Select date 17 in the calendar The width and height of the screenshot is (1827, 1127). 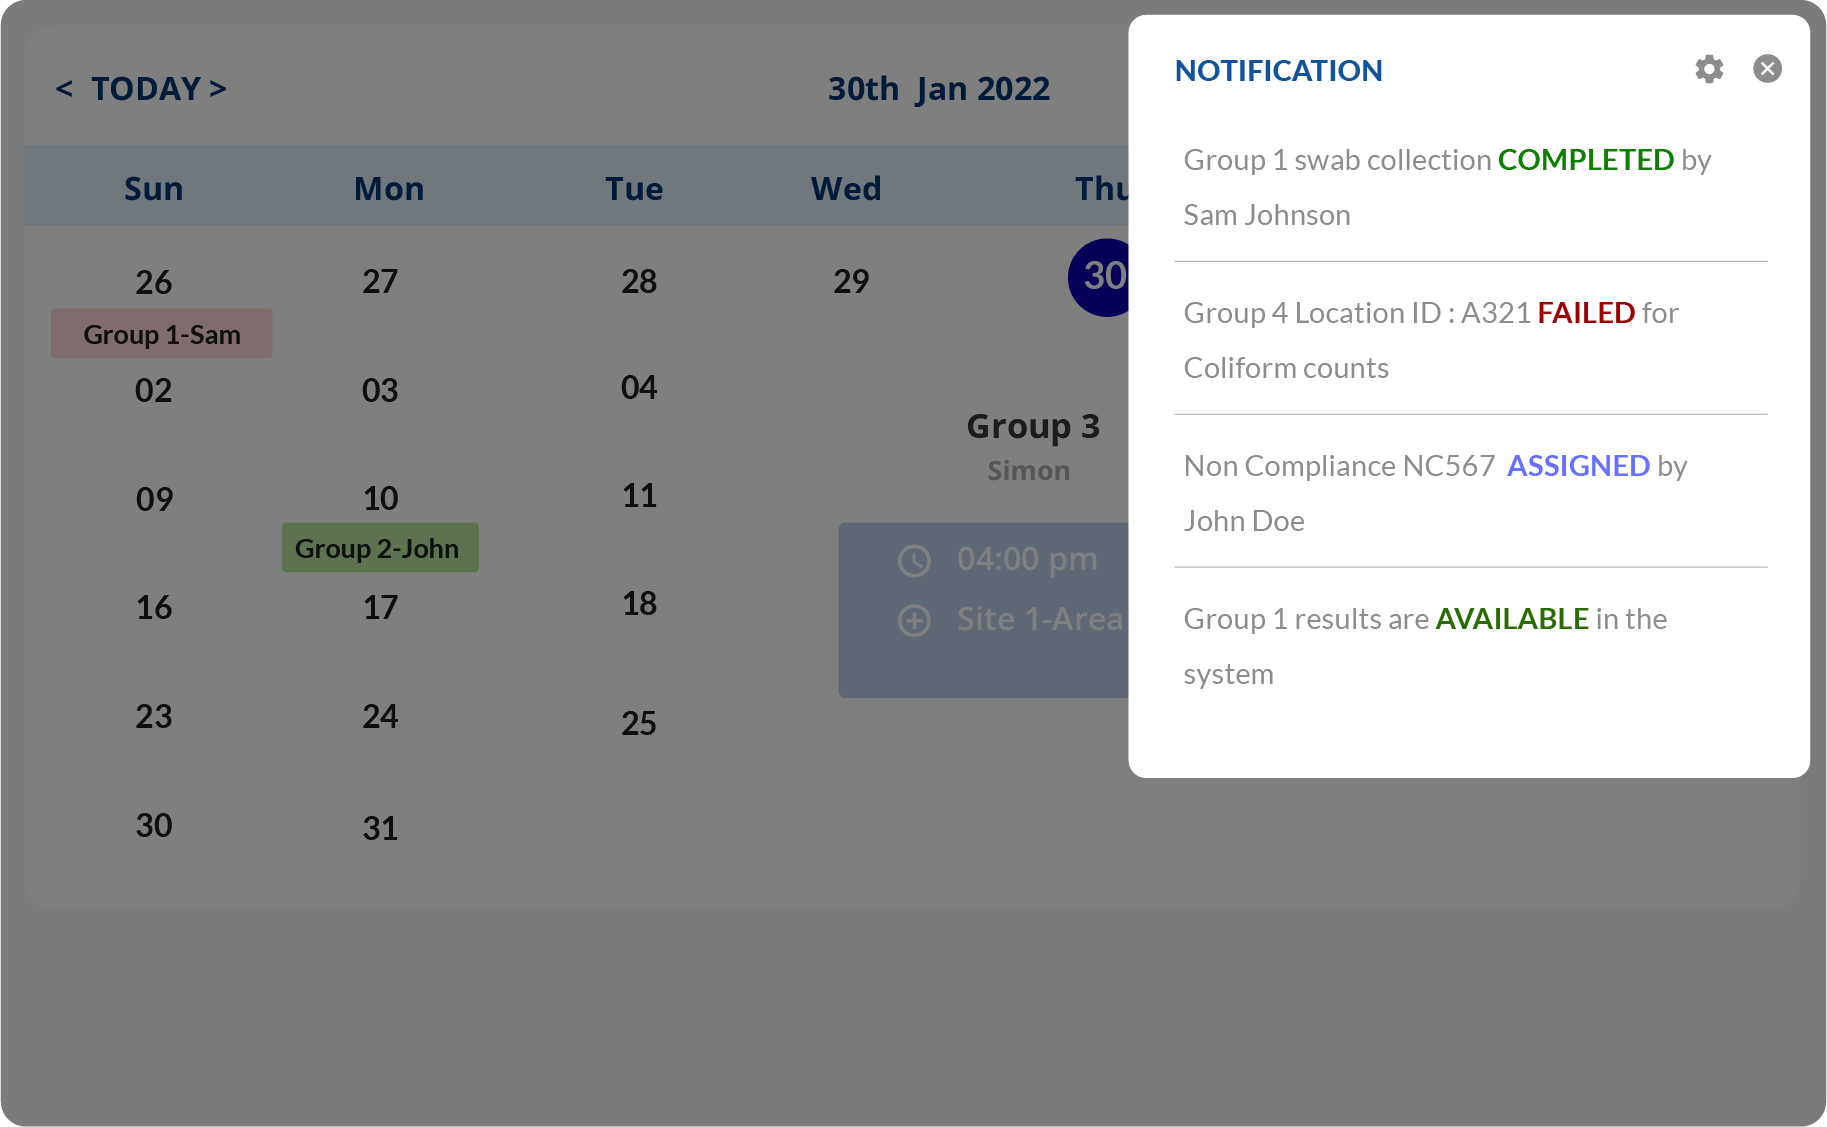[380, 607]
